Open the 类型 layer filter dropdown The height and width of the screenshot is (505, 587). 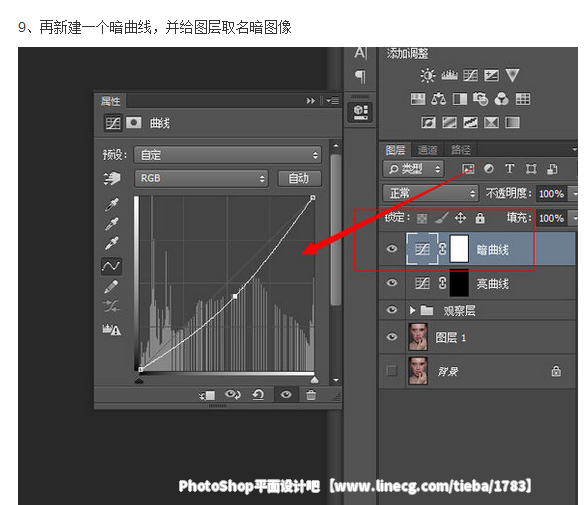pyautogui.click(x=413, y=169)
